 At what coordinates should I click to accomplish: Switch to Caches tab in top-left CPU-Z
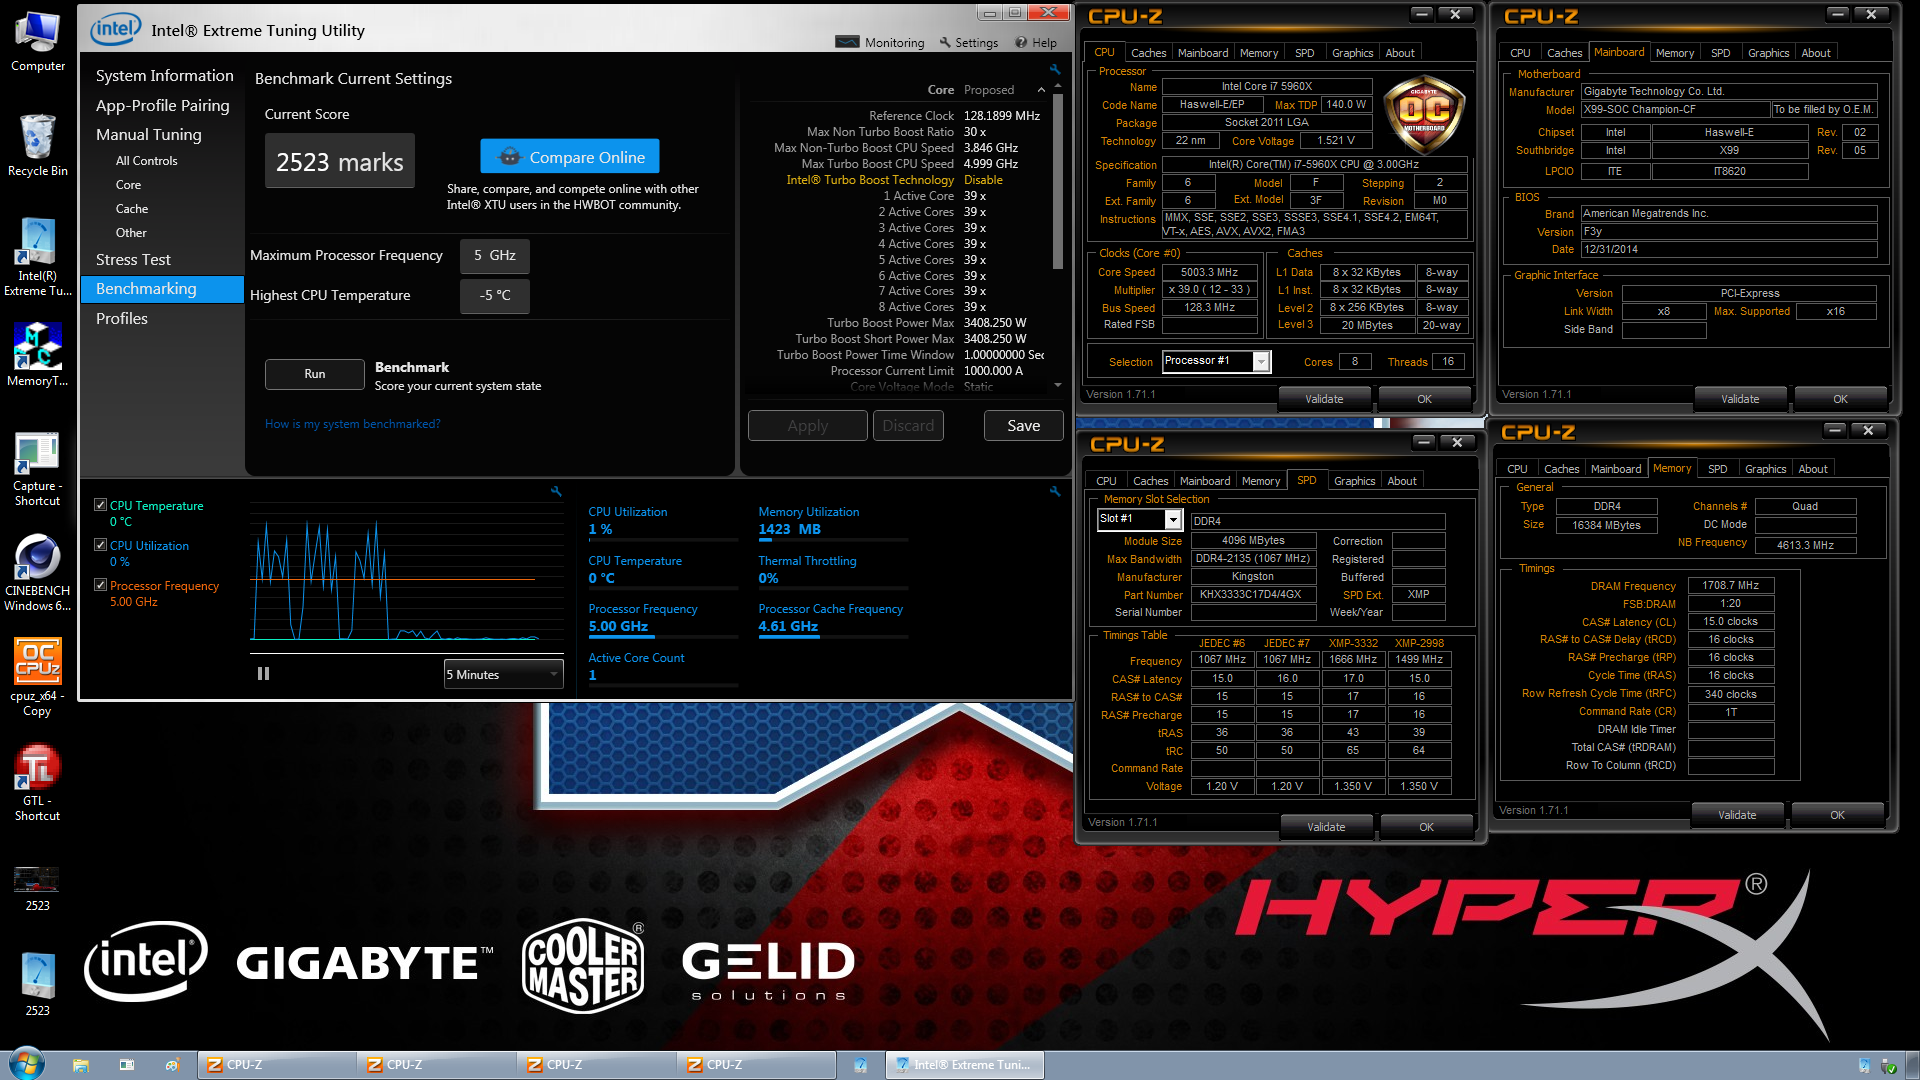tap(1148, 53)
